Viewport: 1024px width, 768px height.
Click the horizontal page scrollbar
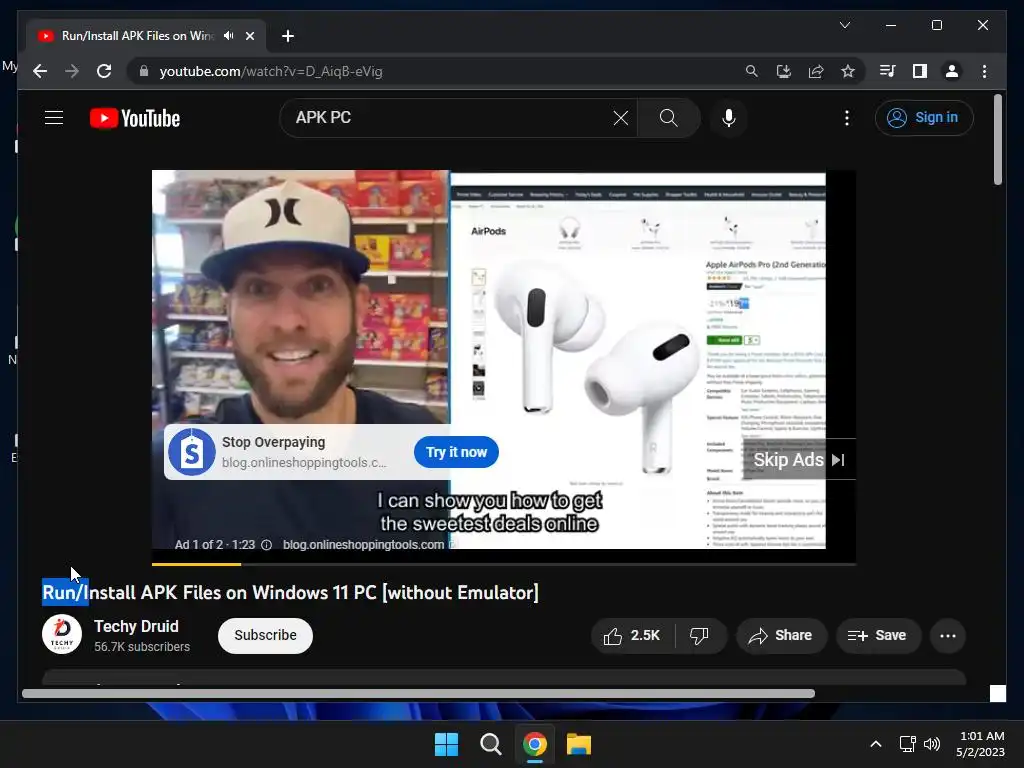[419, 694]
